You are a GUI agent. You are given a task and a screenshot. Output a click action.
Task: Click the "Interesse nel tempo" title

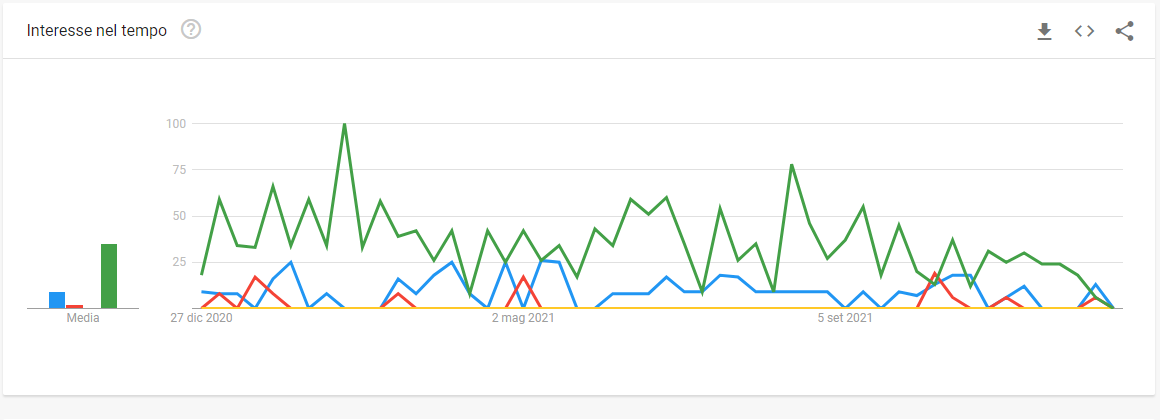97,30
